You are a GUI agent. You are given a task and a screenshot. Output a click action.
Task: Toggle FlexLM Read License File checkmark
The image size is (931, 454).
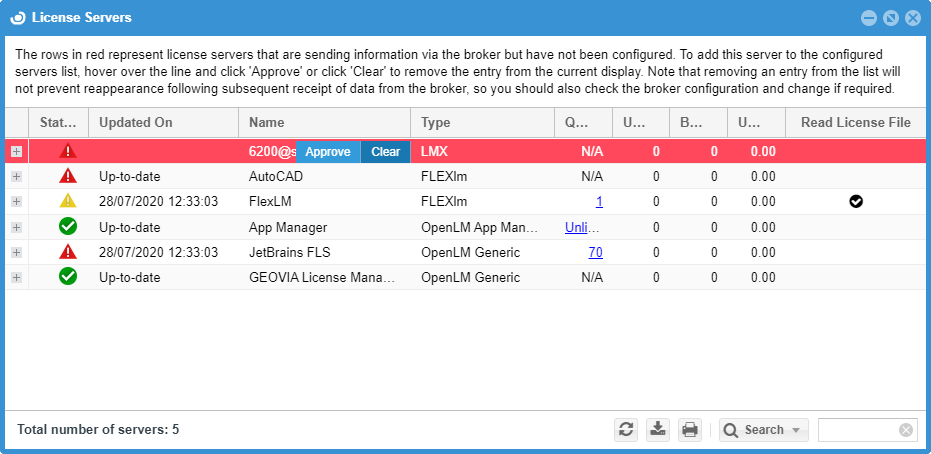click(856, 201)
